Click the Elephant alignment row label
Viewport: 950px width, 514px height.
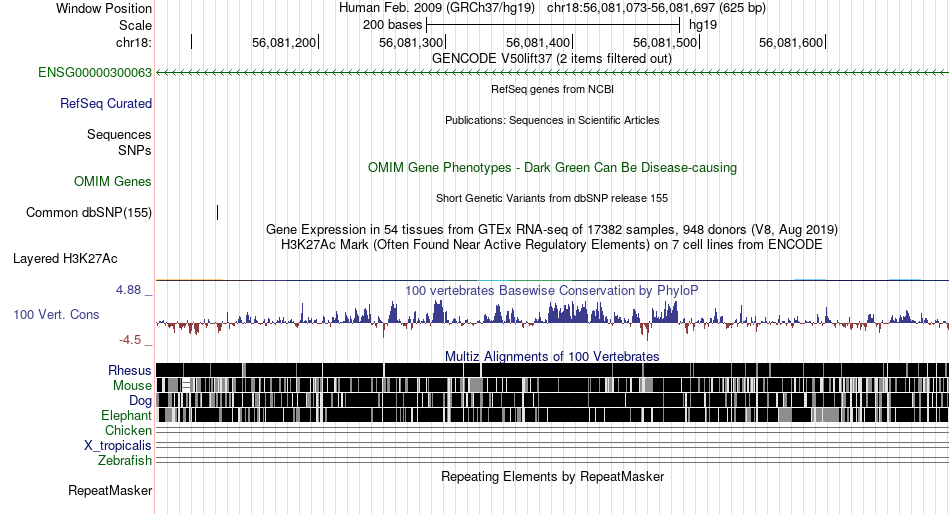pyautogui.click(x=126, y=416)
